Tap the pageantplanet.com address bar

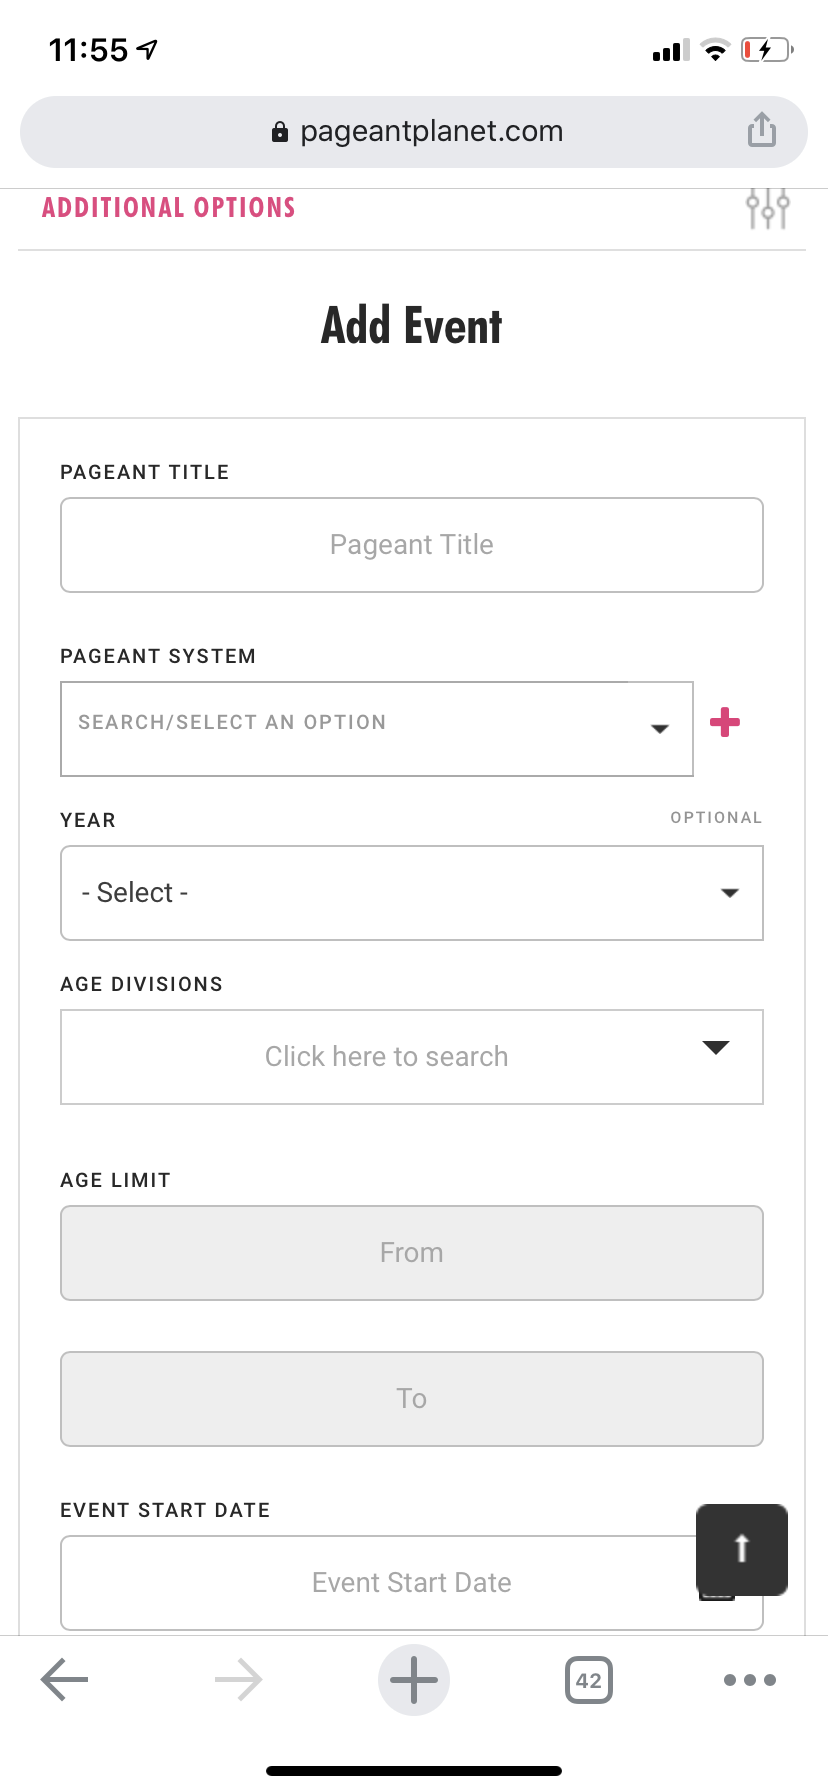431,132
